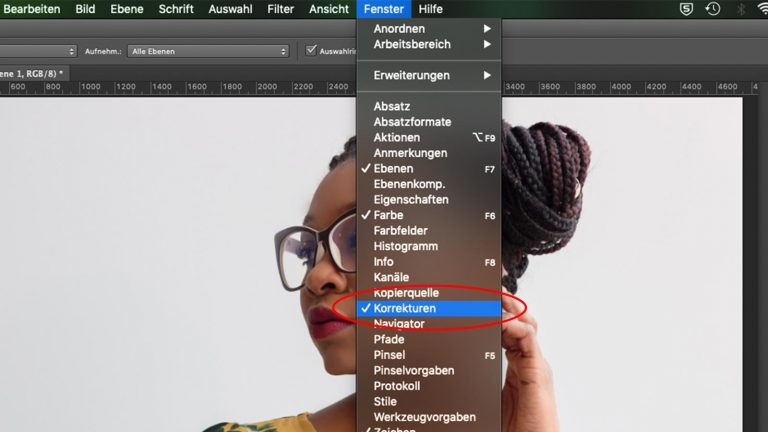Open the Hilfe menu
This screenshot has width=768, height=432.
tap(431, 9)
